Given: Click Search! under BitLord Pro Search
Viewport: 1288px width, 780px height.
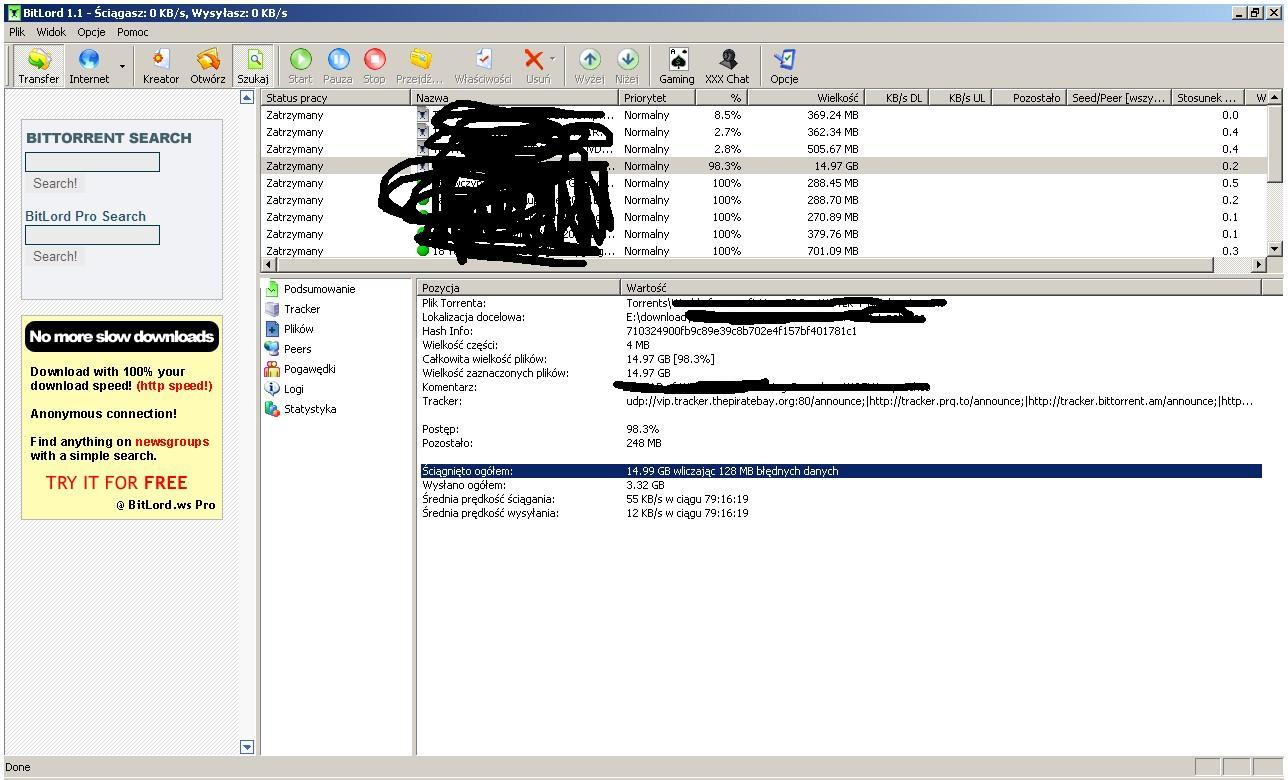Looking at the screenshot, I should pos(55,256).
